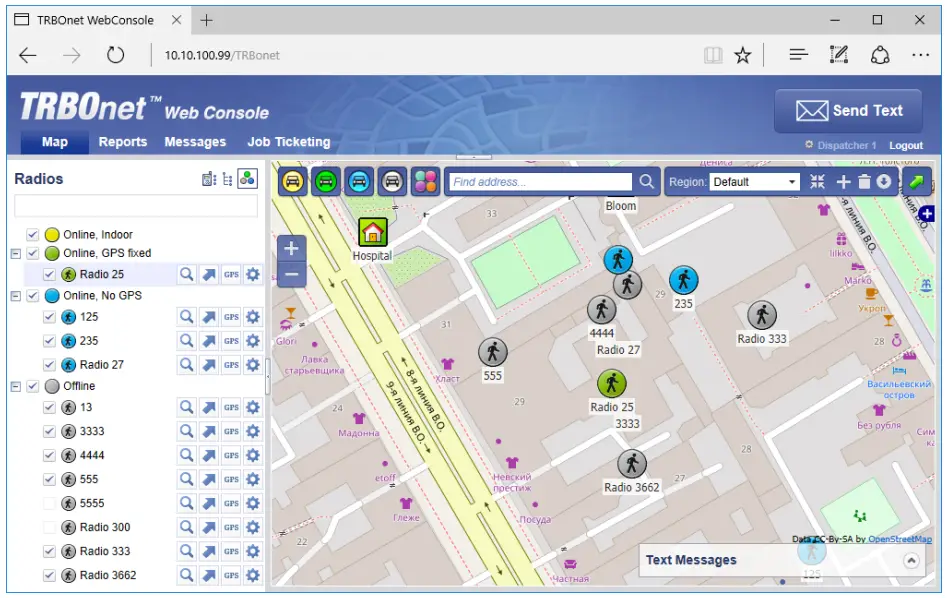This screenshot has width=947, height=598.
Task: Open the Job Ticketing tab
Action: [289, 142]
